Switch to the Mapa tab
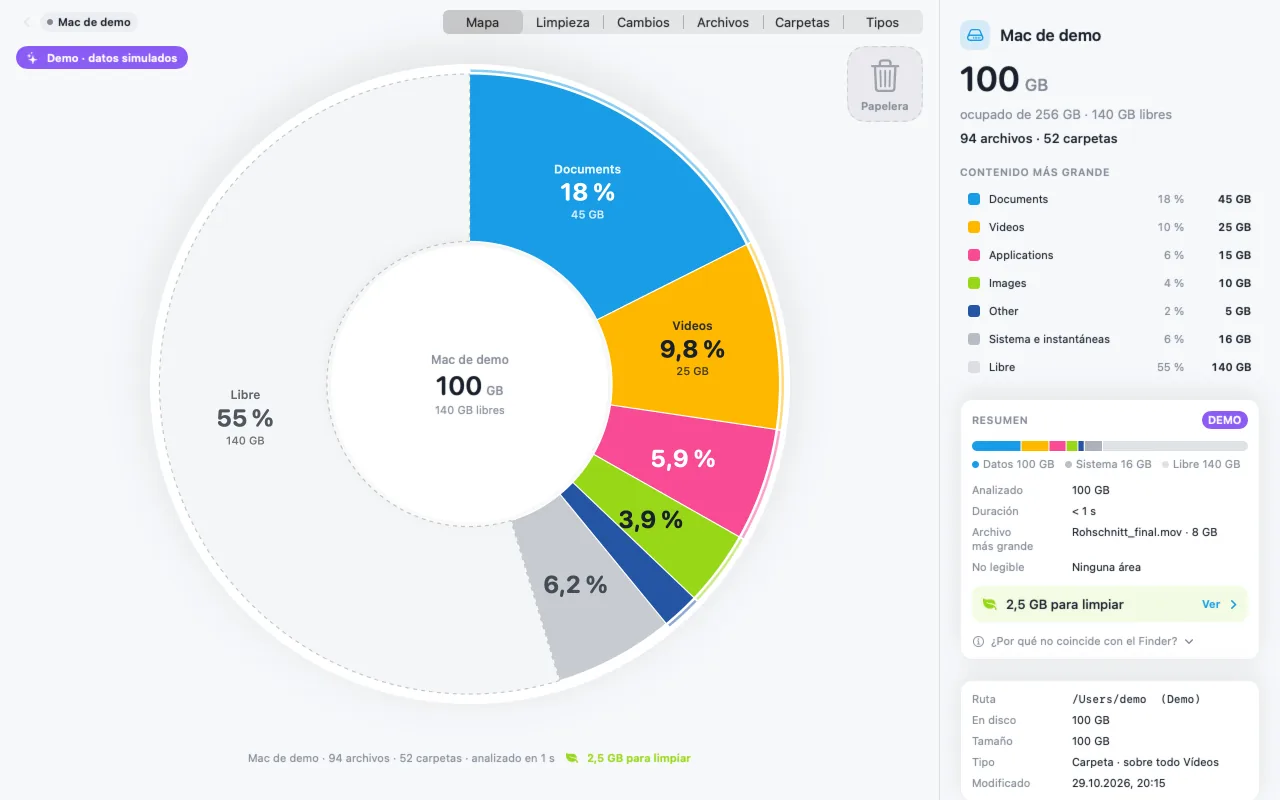The image size is (1280, 800). tap(483, 22)
